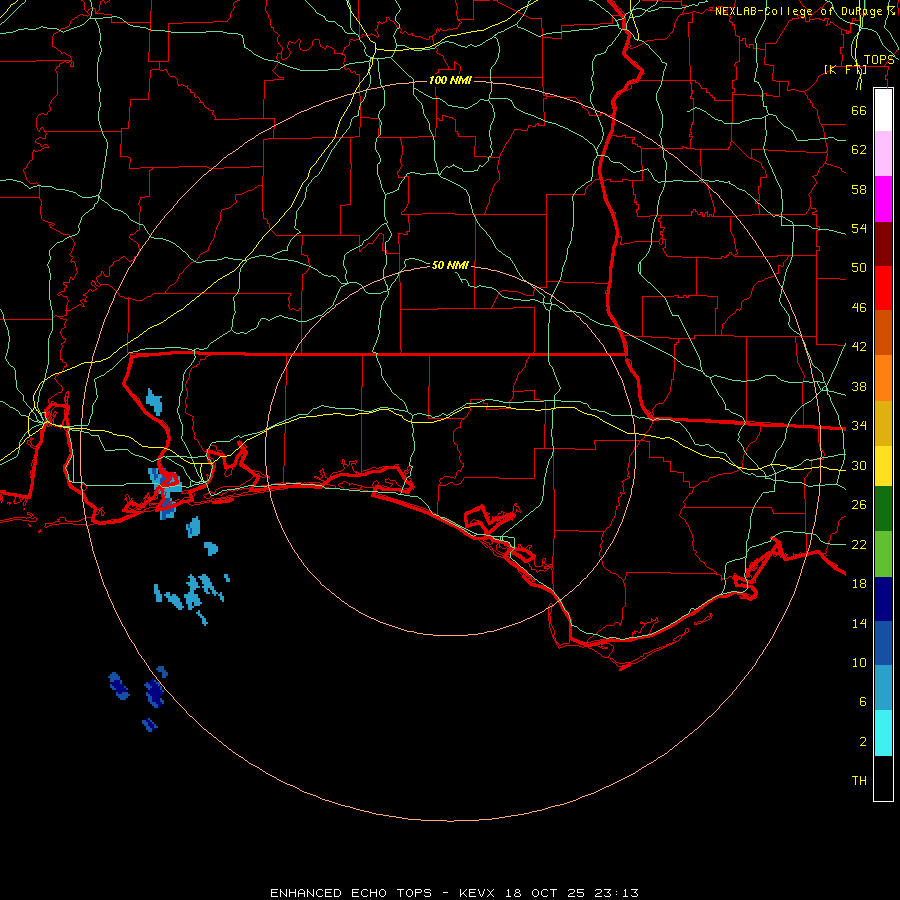Click the legend value "2"
This screenshot has width=900, height=900.
pyautogui.click(x=863, y=742)
